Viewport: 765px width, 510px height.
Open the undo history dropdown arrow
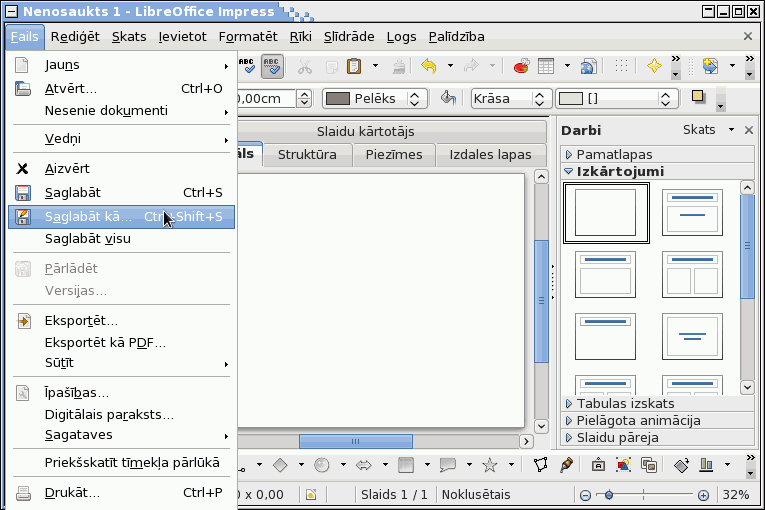click(x=450, y=65)
